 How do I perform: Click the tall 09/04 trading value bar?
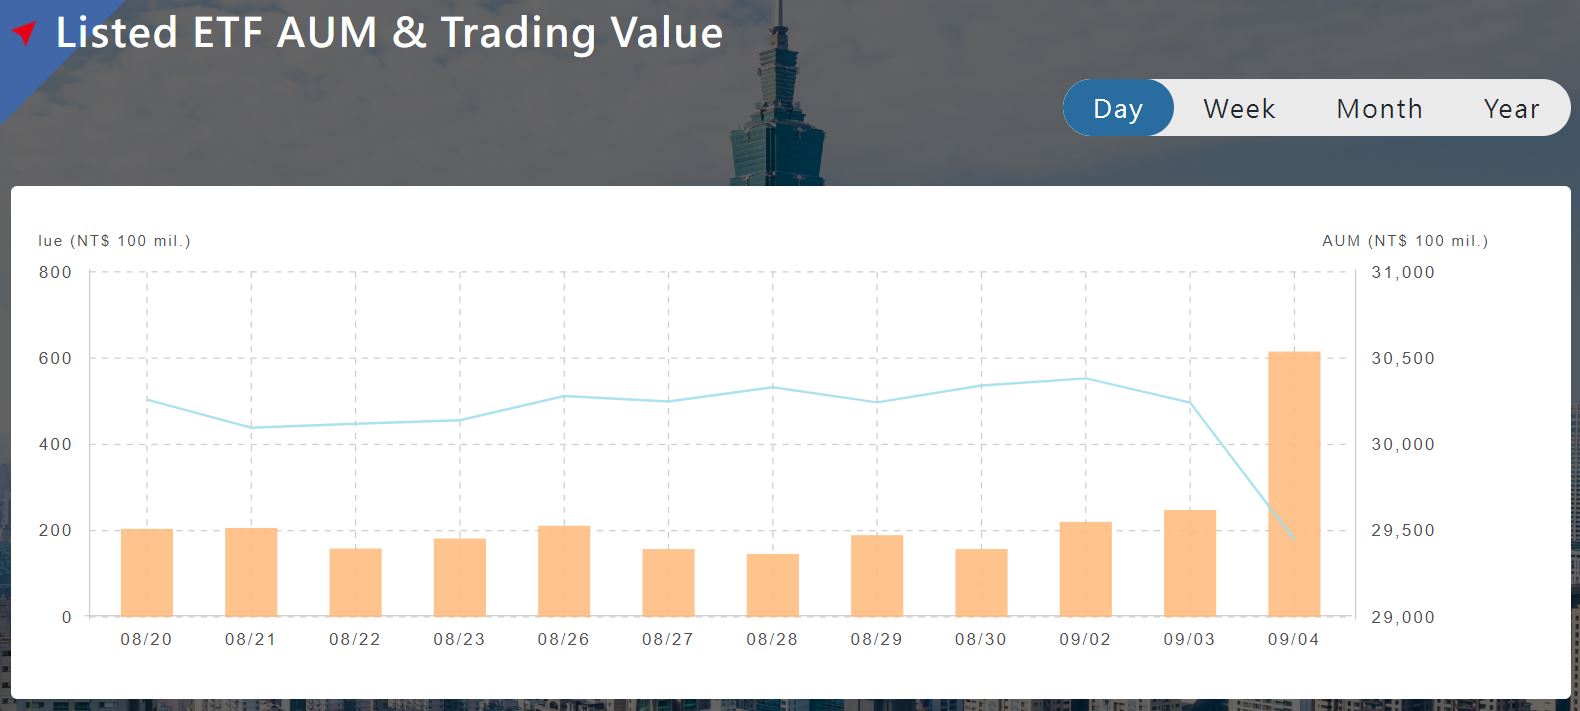(1294, 484)
